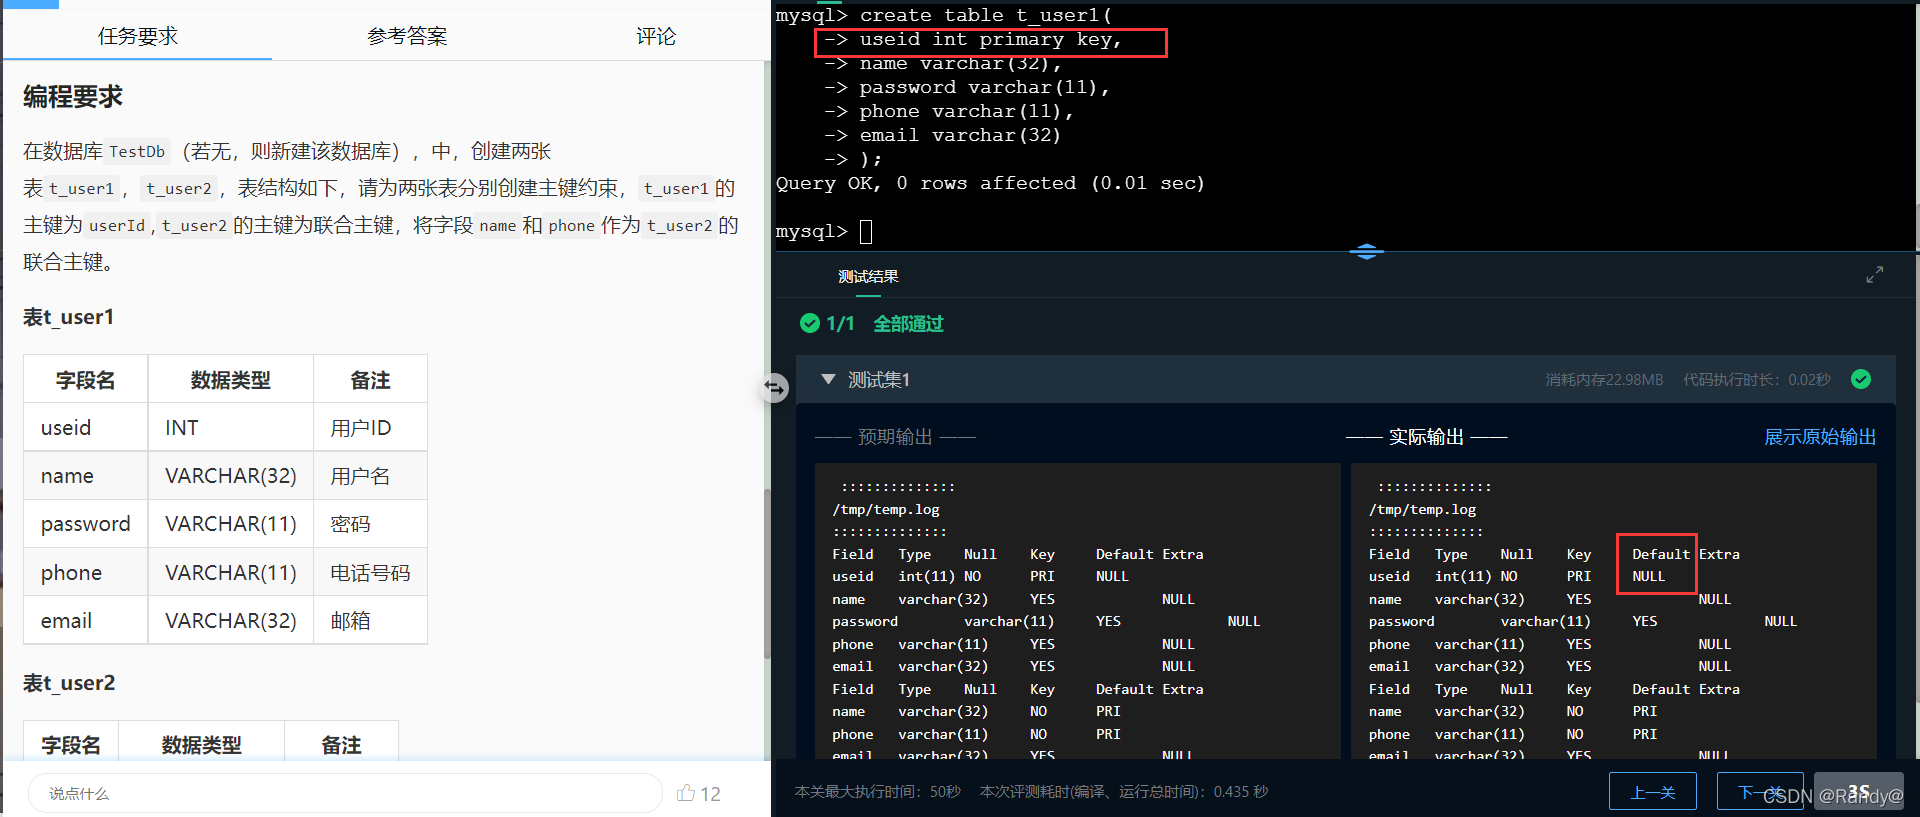Collapse the 测试集1 section

(x=828, y=379)
